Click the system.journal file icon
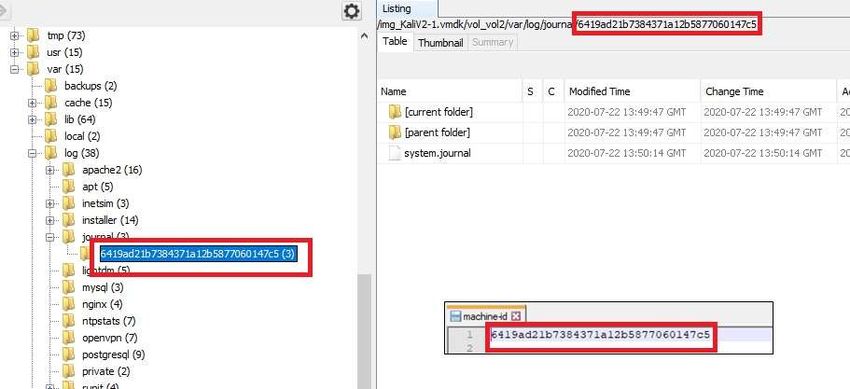The height and width of the screenshot is (389, 850). tap(395, 153)
